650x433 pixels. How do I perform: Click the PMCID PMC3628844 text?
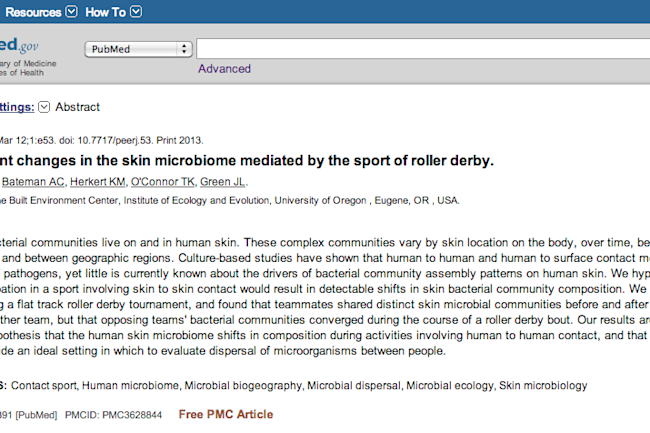(114, 415)
